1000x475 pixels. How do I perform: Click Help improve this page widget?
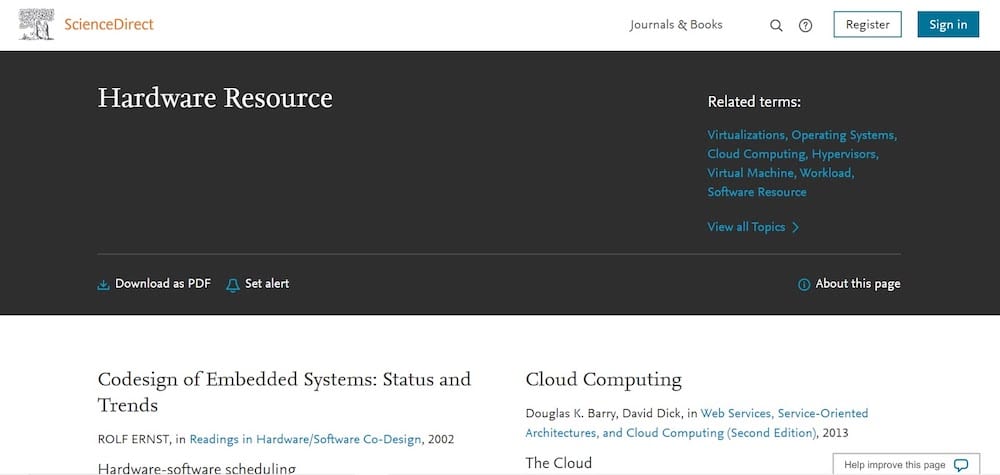[x=906, y=464]
